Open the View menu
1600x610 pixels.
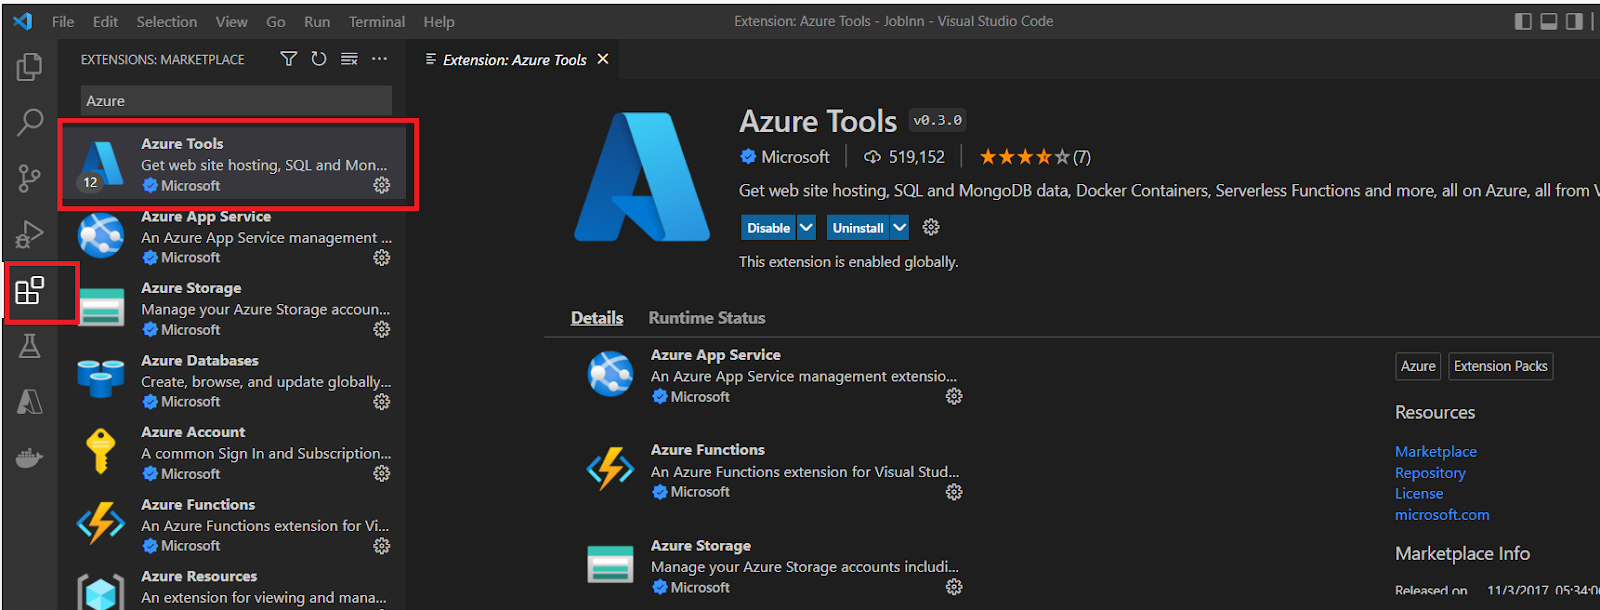click(232, 21)
